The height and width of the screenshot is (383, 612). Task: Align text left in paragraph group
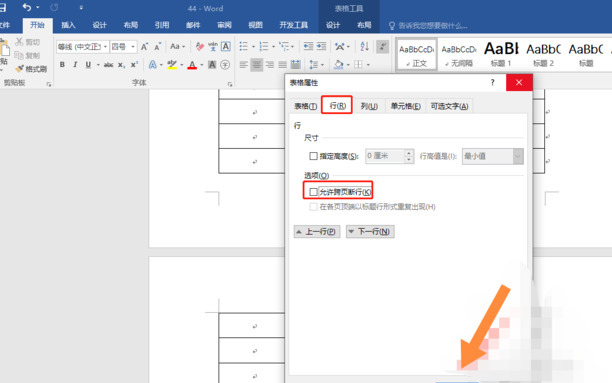244,65
